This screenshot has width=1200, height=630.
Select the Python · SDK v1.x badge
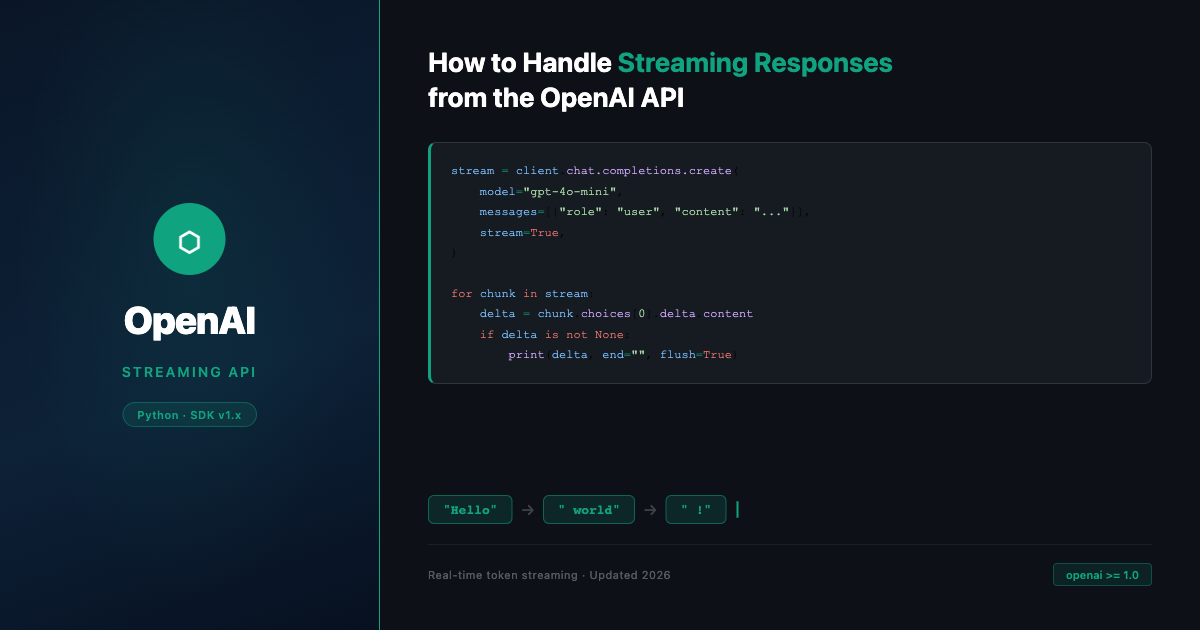[x=189, y=414]
